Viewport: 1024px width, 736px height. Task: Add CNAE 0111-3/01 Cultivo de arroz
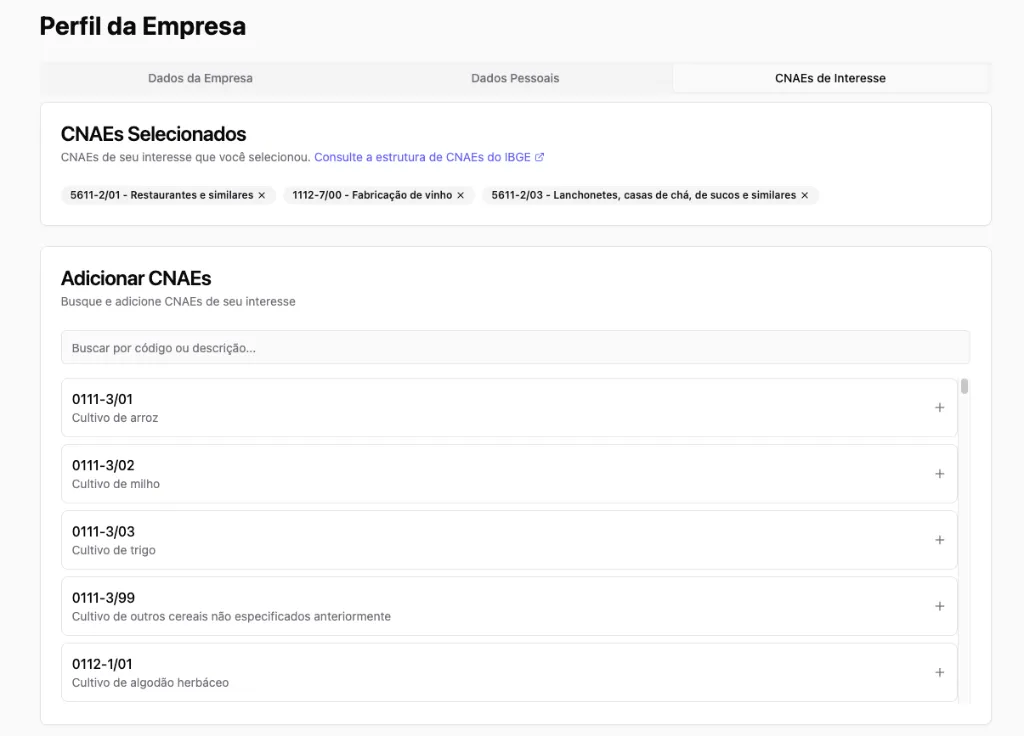[x=939, y=407]
